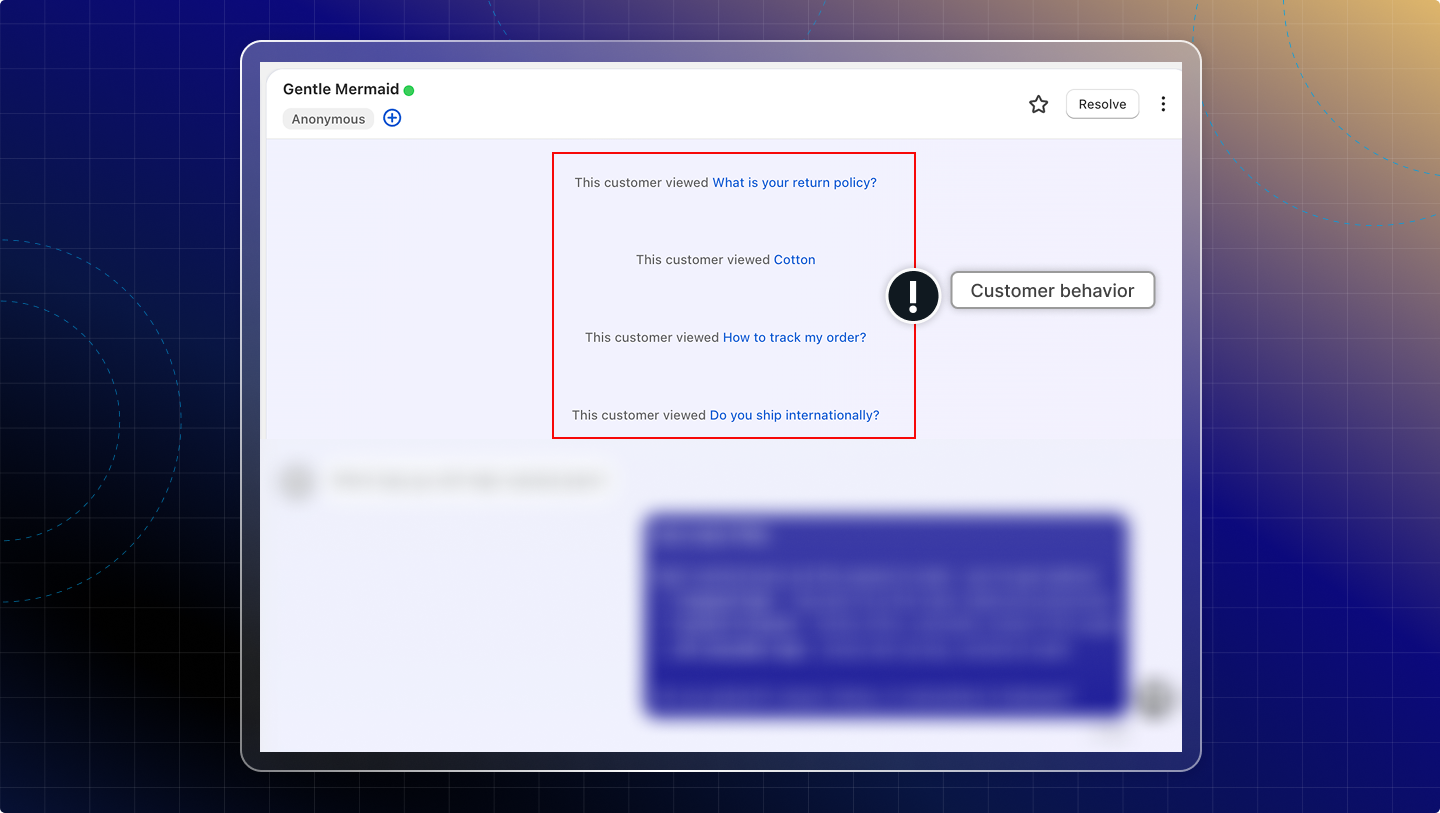Open the Cotton viewed item link
The height and width of the screenshot is (813, 1440).
(794, 260)
